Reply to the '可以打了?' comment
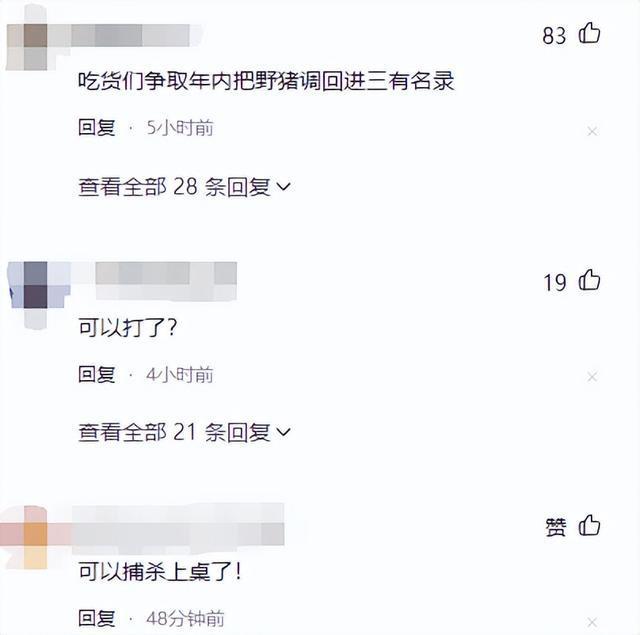This screenshot has height=635, width=640. [x=97, y=374]
